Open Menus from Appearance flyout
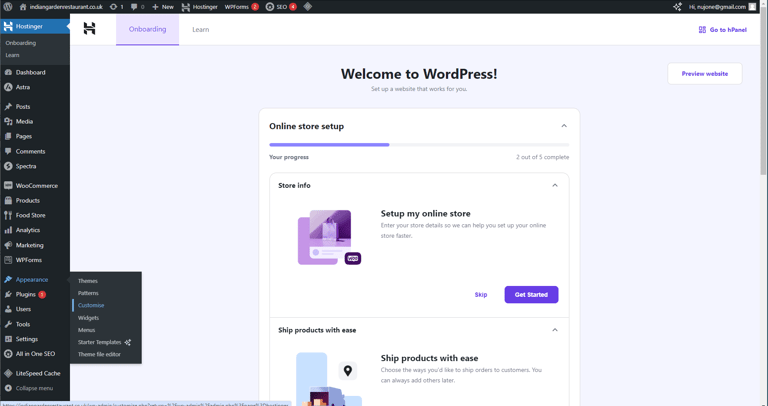Image resolution: width=768 pixels, height=406 pixels. (x=86, y=330)
